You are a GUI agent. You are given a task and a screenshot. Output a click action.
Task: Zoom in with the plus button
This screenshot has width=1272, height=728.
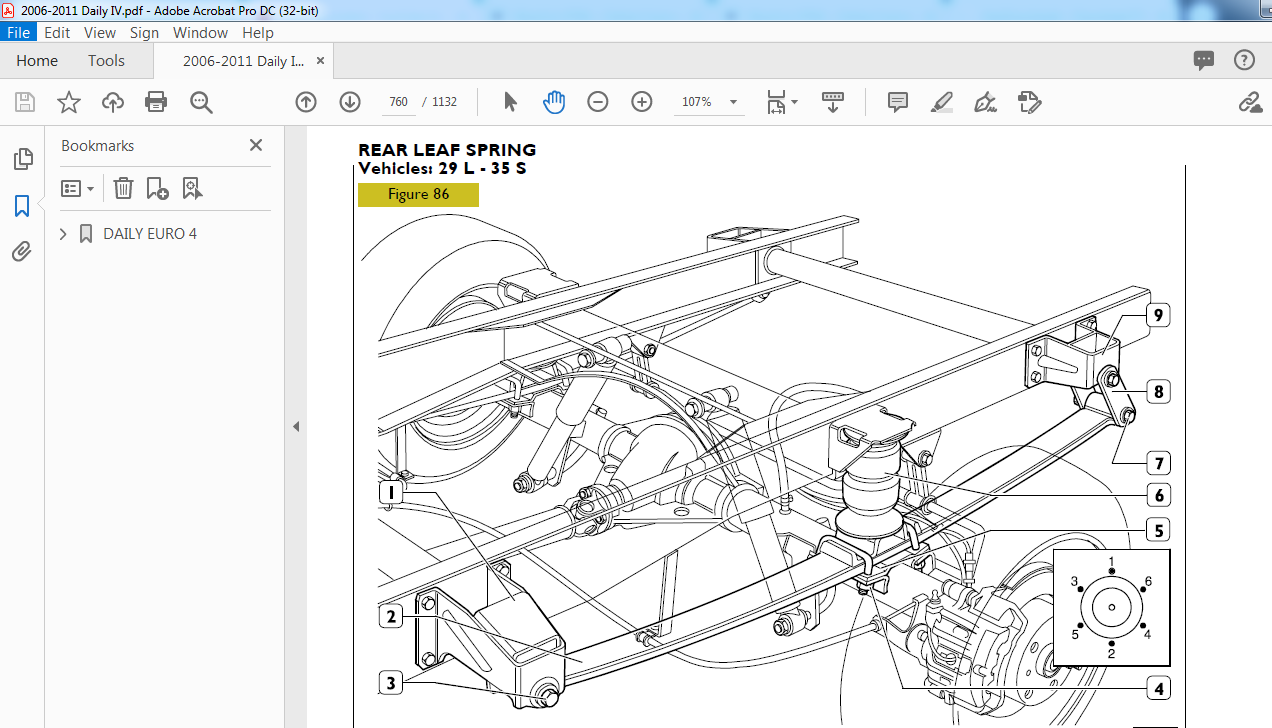click(642, 102)
